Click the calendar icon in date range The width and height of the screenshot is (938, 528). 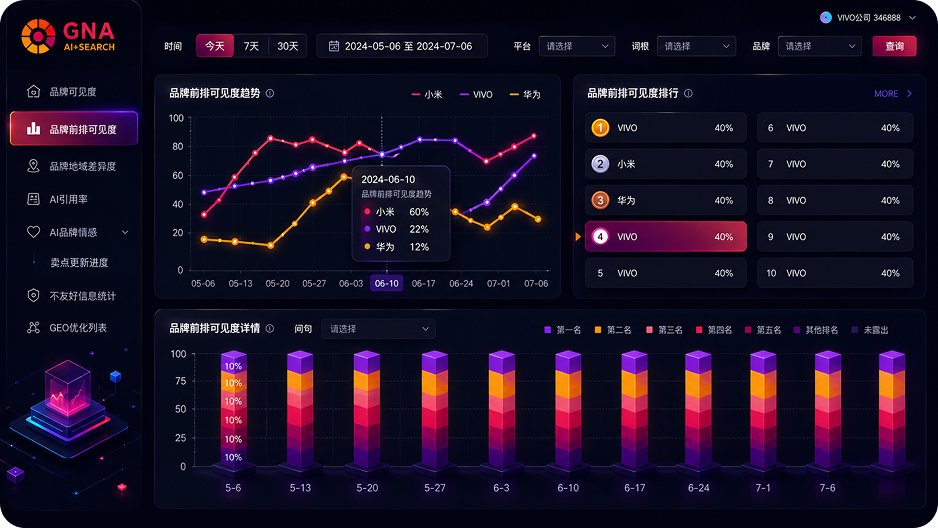coord(334,46)
